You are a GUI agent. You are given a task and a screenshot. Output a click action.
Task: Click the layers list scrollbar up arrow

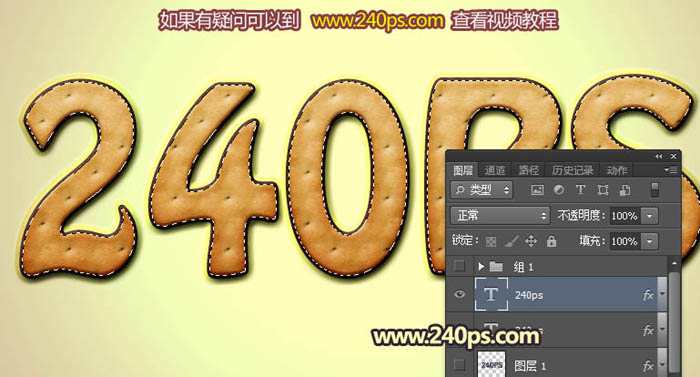point(674,264)
